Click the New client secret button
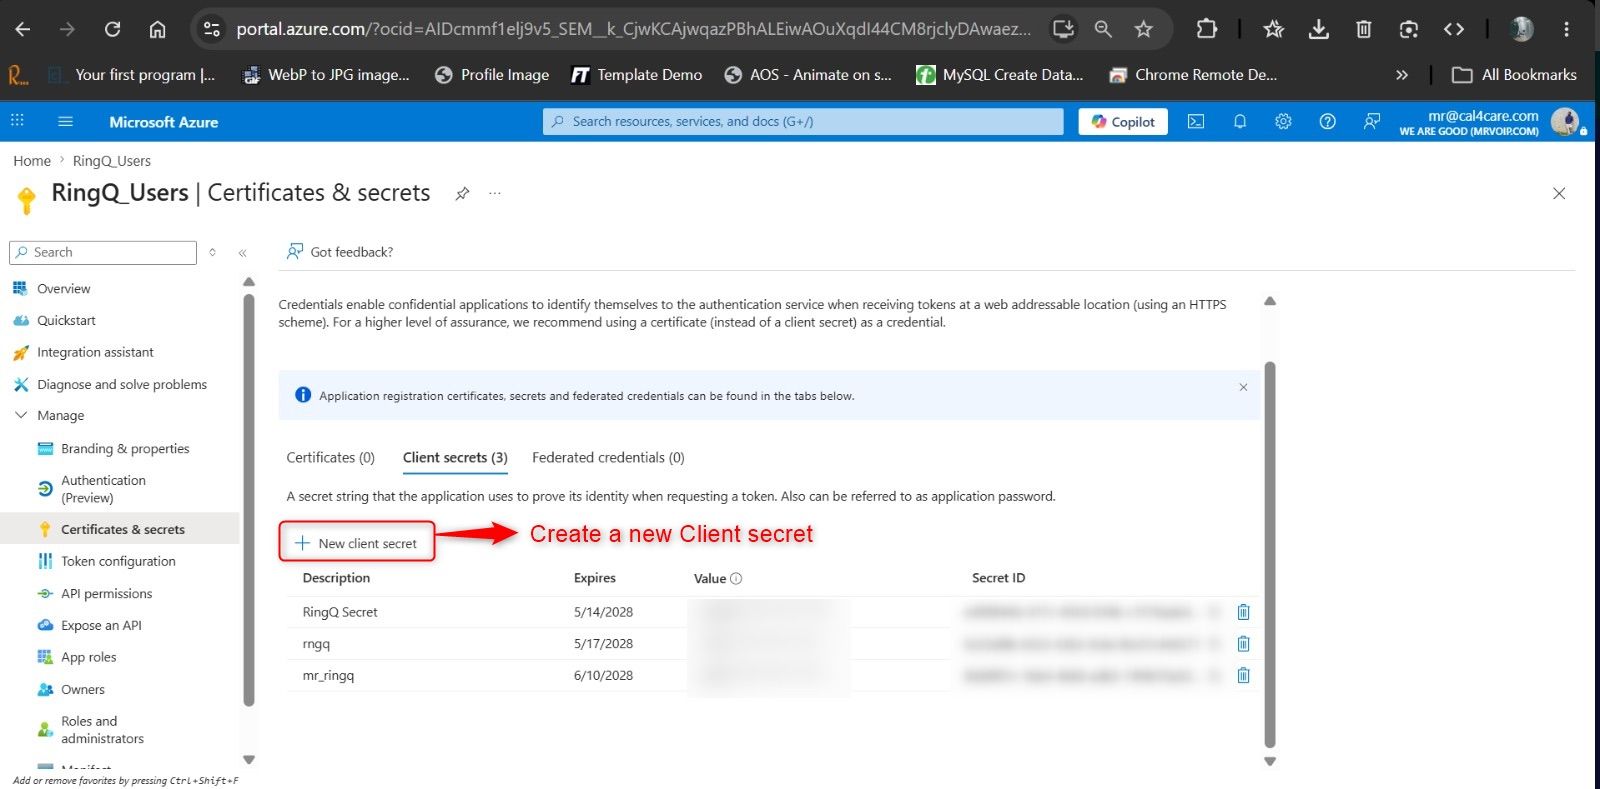 pos(357,543)
